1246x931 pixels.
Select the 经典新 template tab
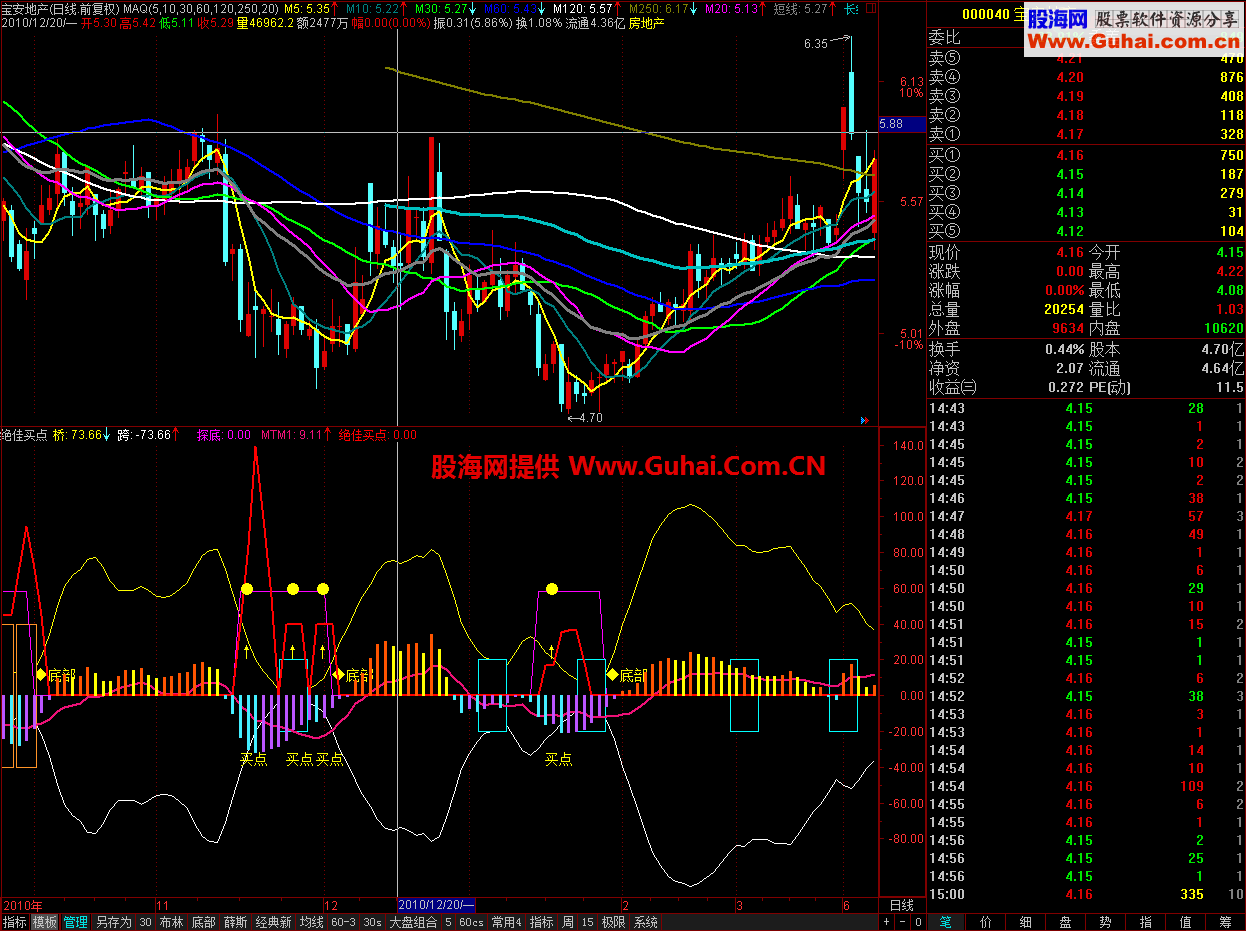coord(273,922)
